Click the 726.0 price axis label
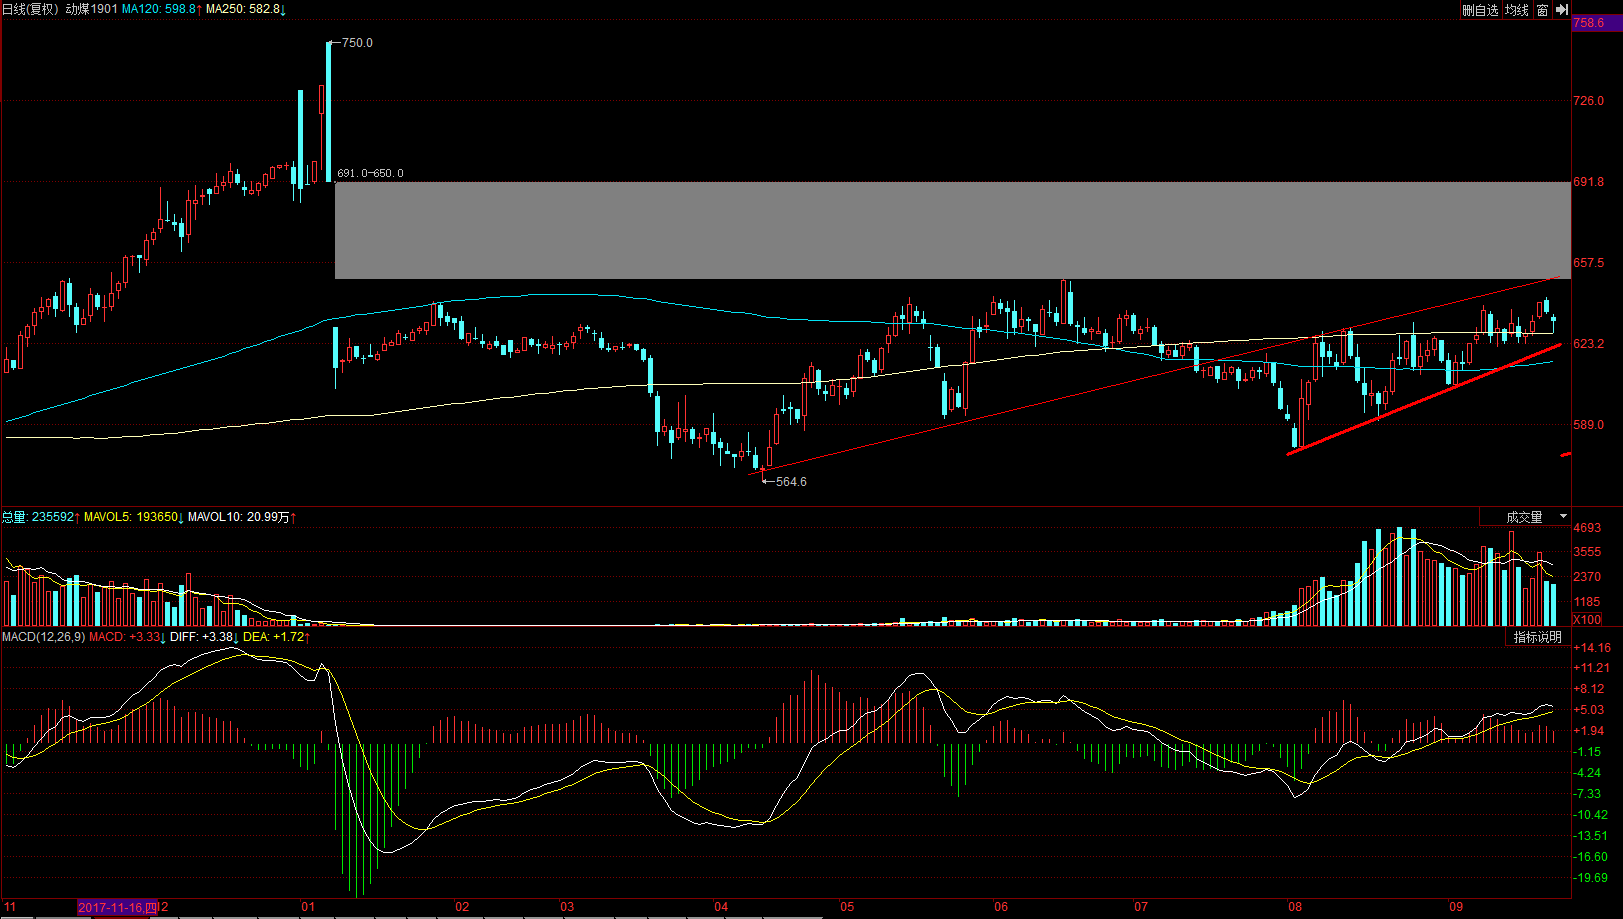1623x919 pixels. point(1588,101)
